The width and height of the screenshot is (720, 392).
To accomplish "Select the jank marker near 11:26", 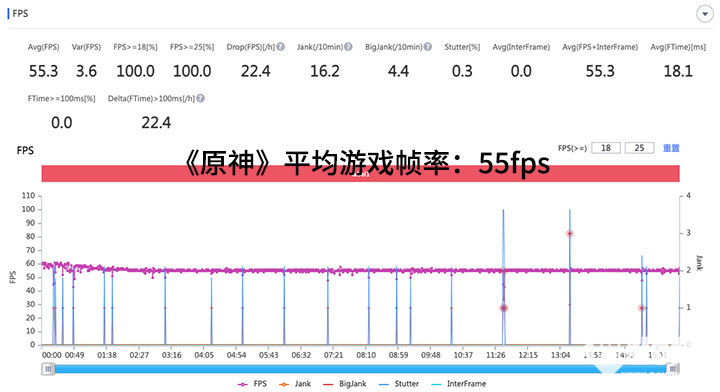I will 503,308.
